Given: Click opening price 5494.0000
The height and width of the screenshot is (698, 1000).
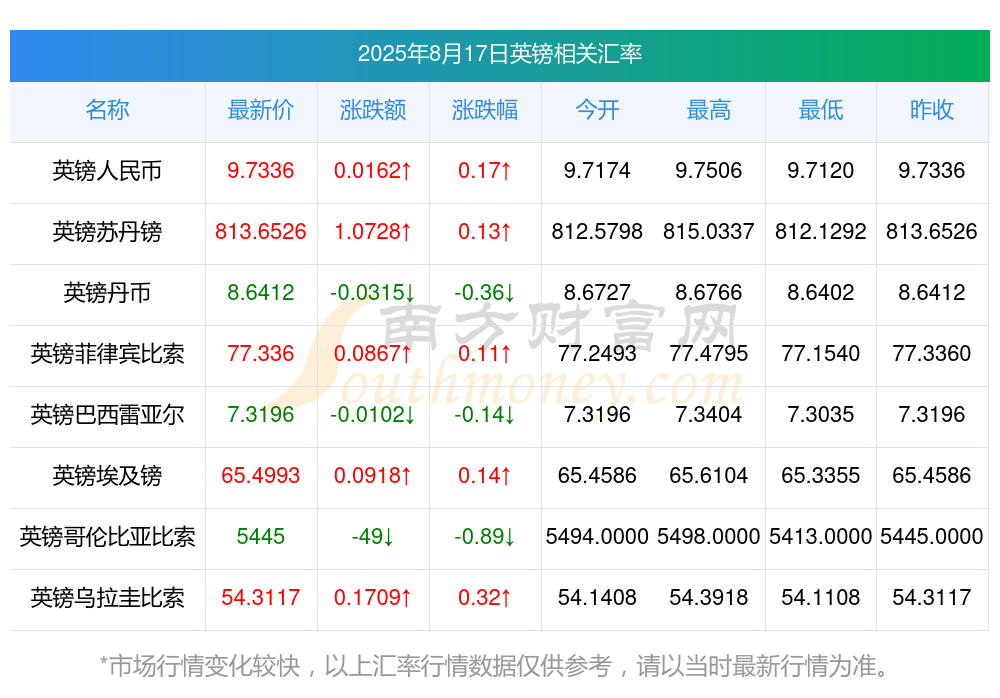Looking at the screenshot, I should (597, 537).
